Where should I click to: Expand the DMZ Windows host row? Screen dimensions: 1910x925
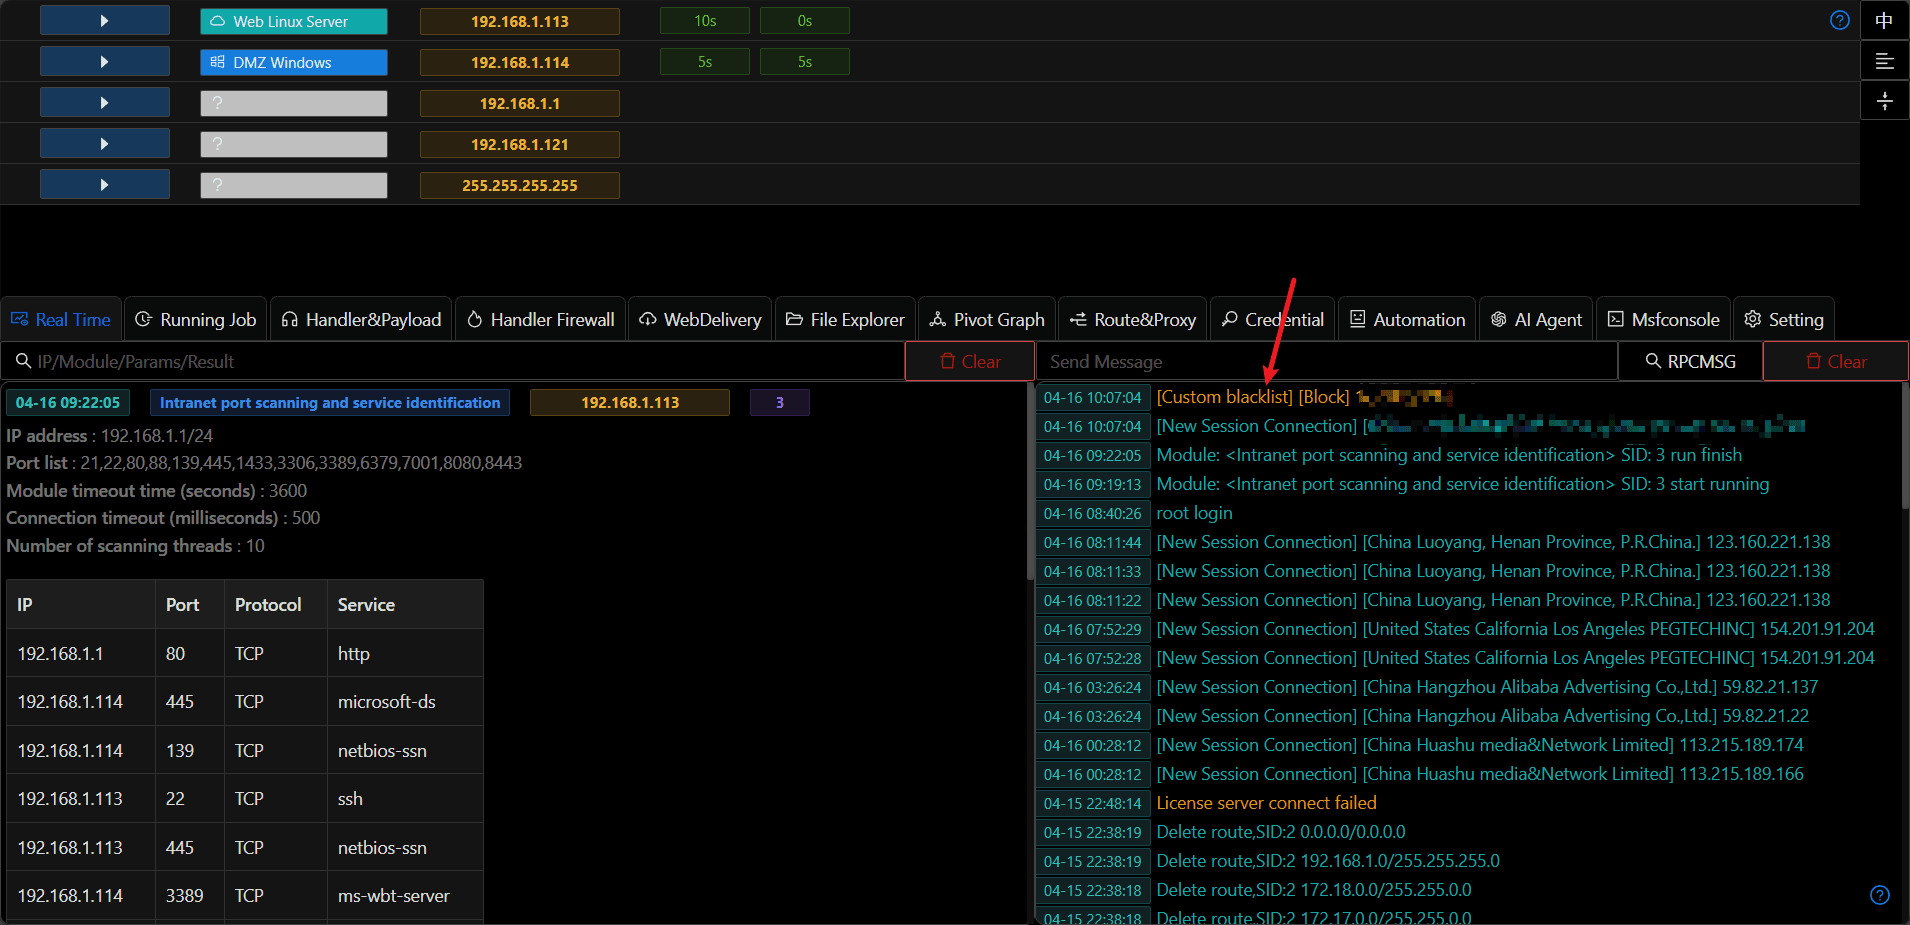[104, 62]
